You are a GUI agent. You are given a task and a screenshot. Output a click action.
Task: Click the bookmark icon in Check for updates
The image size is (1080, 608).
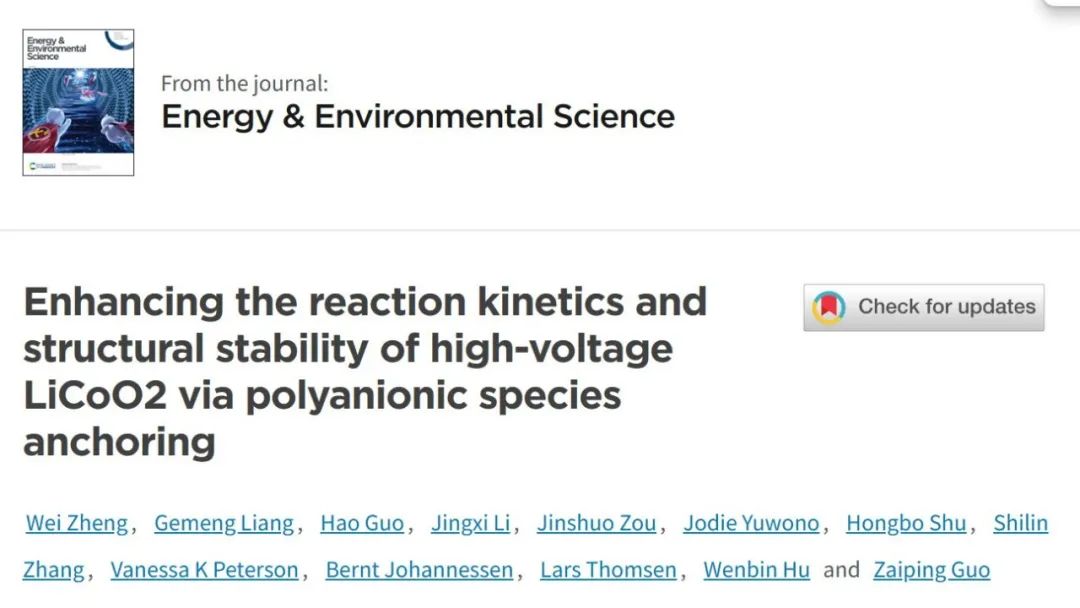click(829, 307)
